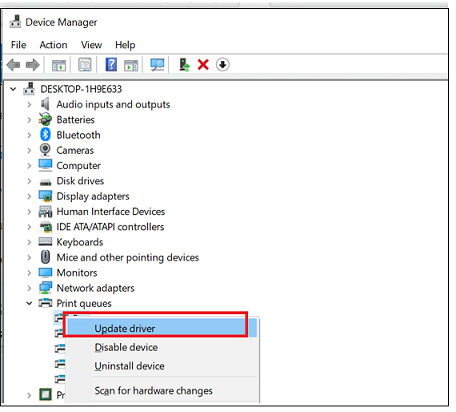Expand the Audio inputs and outputs node
Viewport: 456px width, 412px height.
29,104
